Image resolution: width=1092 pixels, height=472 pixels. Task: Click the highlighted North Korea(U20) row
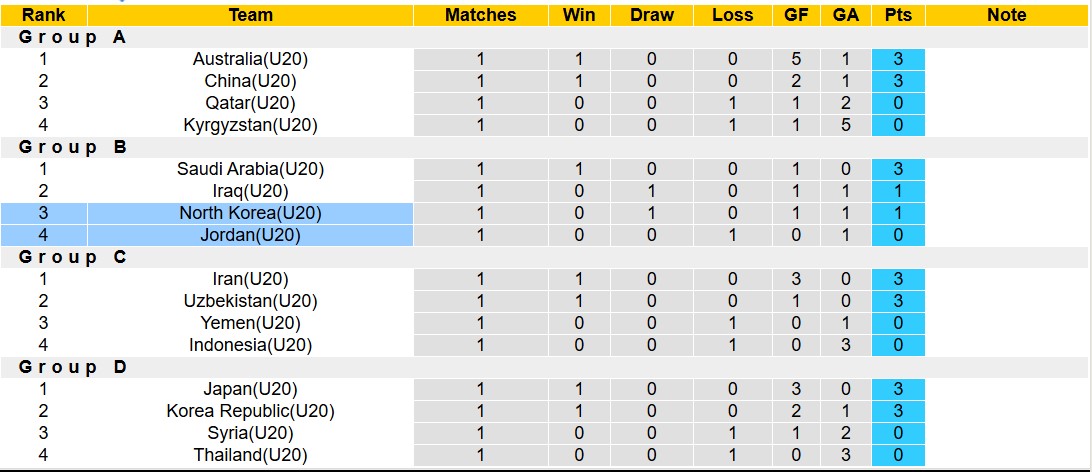click(x=250, y=213)
